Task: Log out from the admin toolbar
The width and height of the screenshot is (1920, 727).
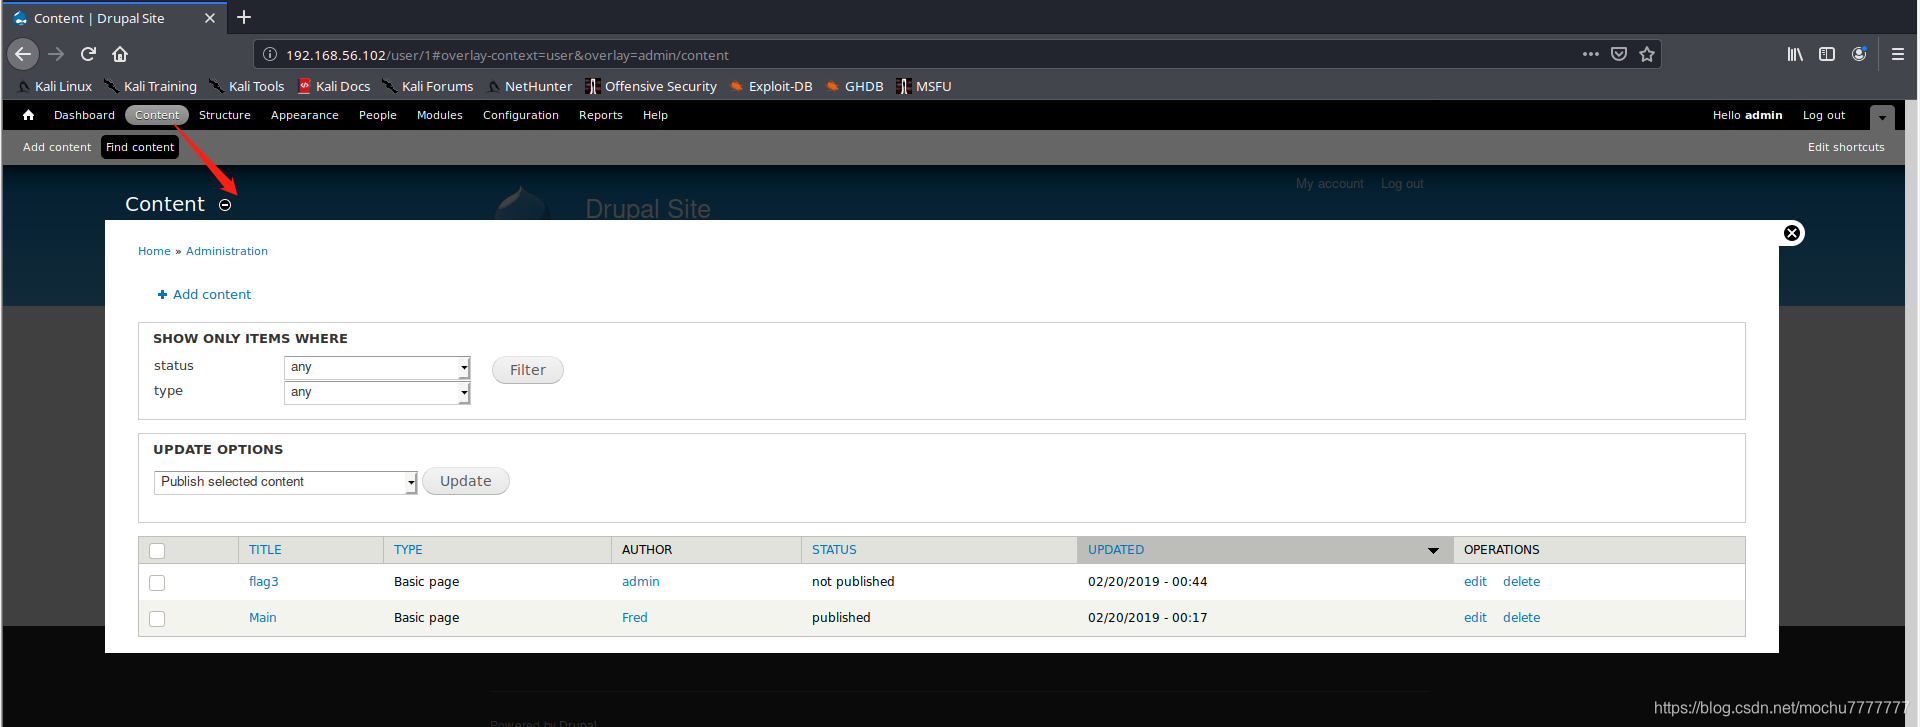Action: tap(1824, 115)
